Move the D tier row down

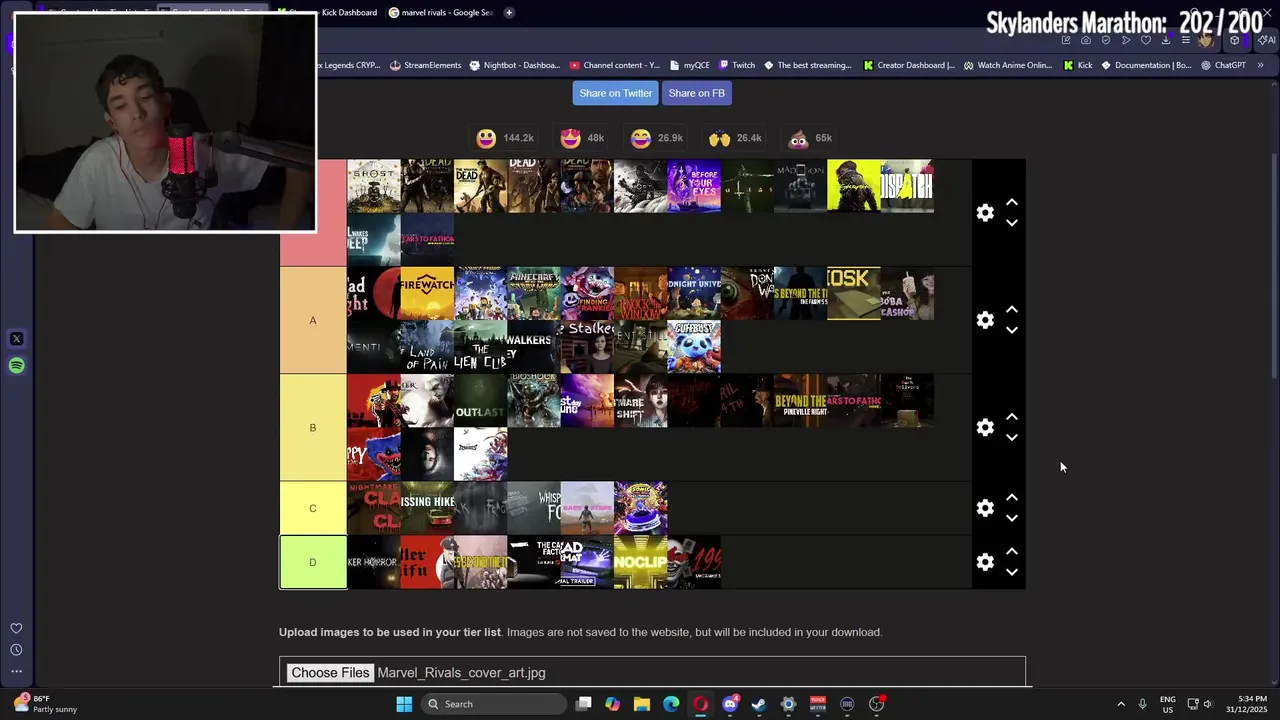click(x=1012, y=572)
